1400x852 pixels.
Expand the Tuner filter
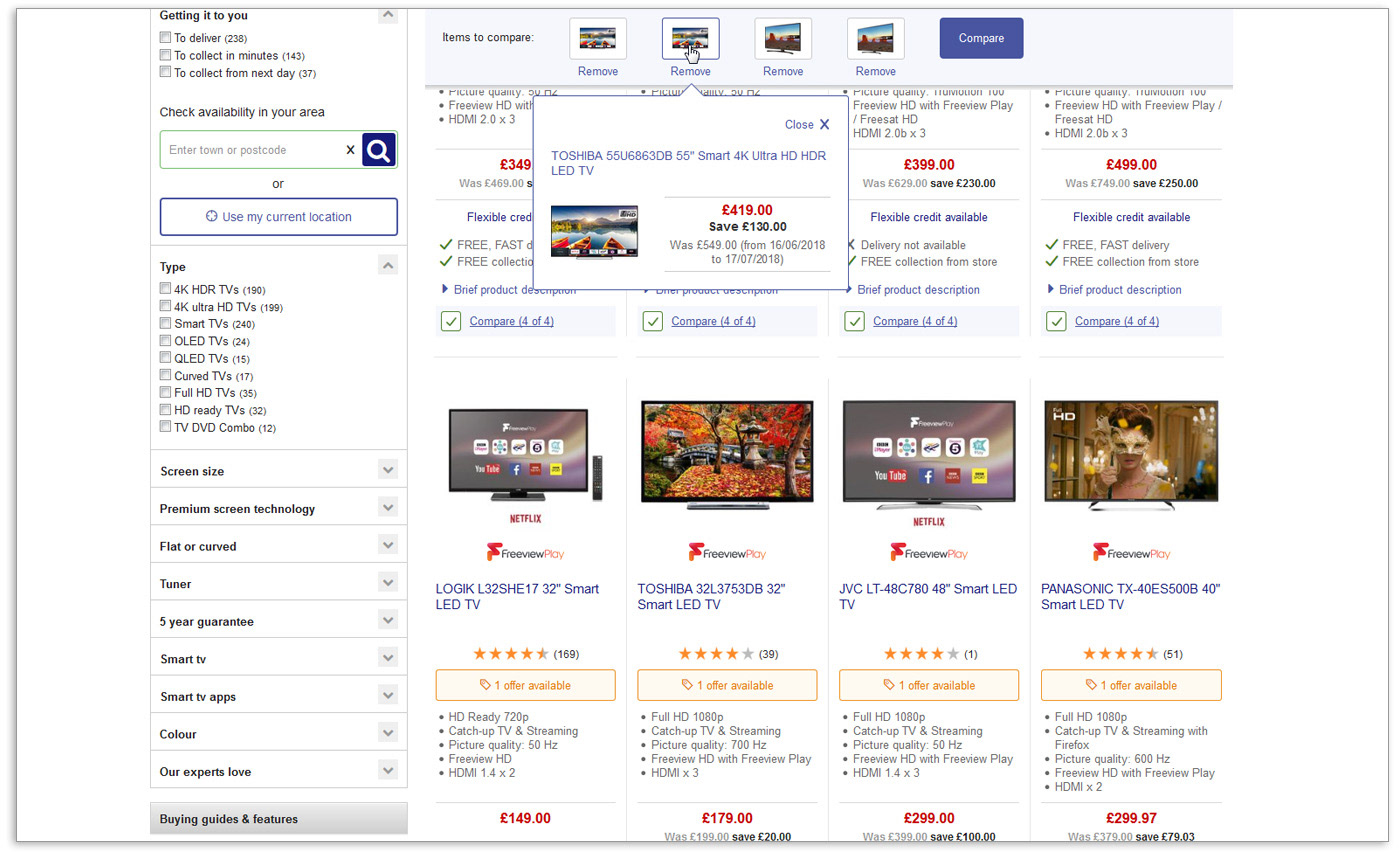click(x=388, y=582)
